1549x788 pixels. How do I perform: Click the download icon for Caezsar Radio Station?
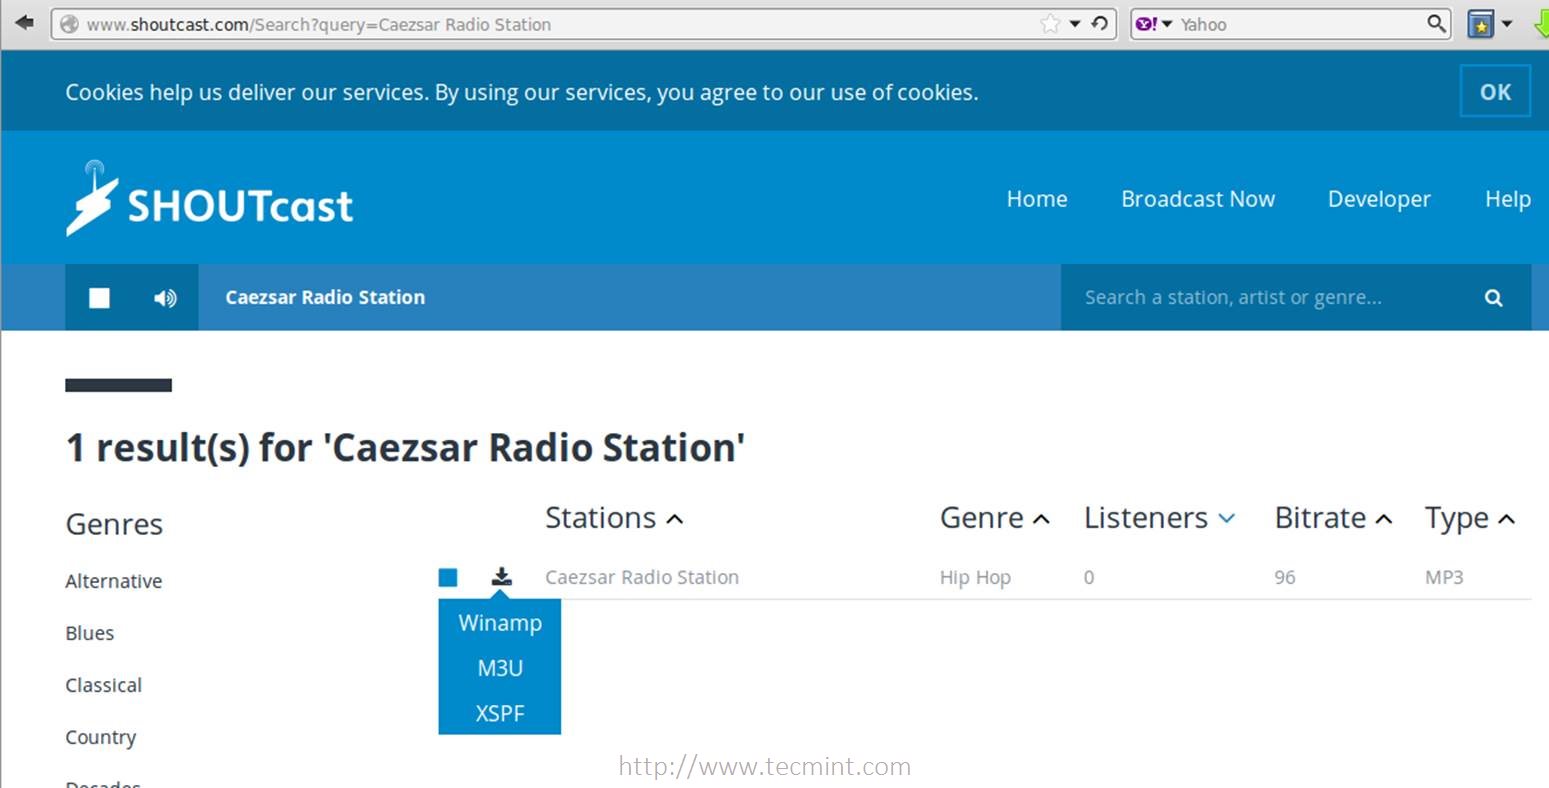(x=502, y=576)
